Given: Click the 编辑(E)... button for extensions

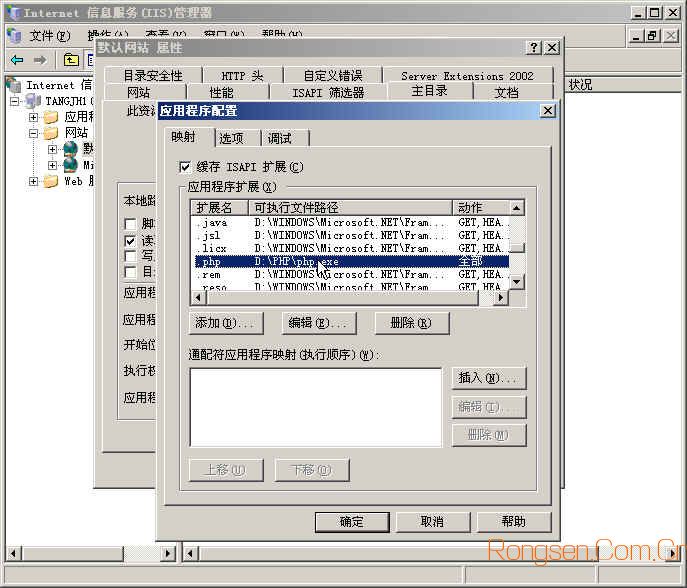Looking at the screenshot, I should (x=319, y=323).
